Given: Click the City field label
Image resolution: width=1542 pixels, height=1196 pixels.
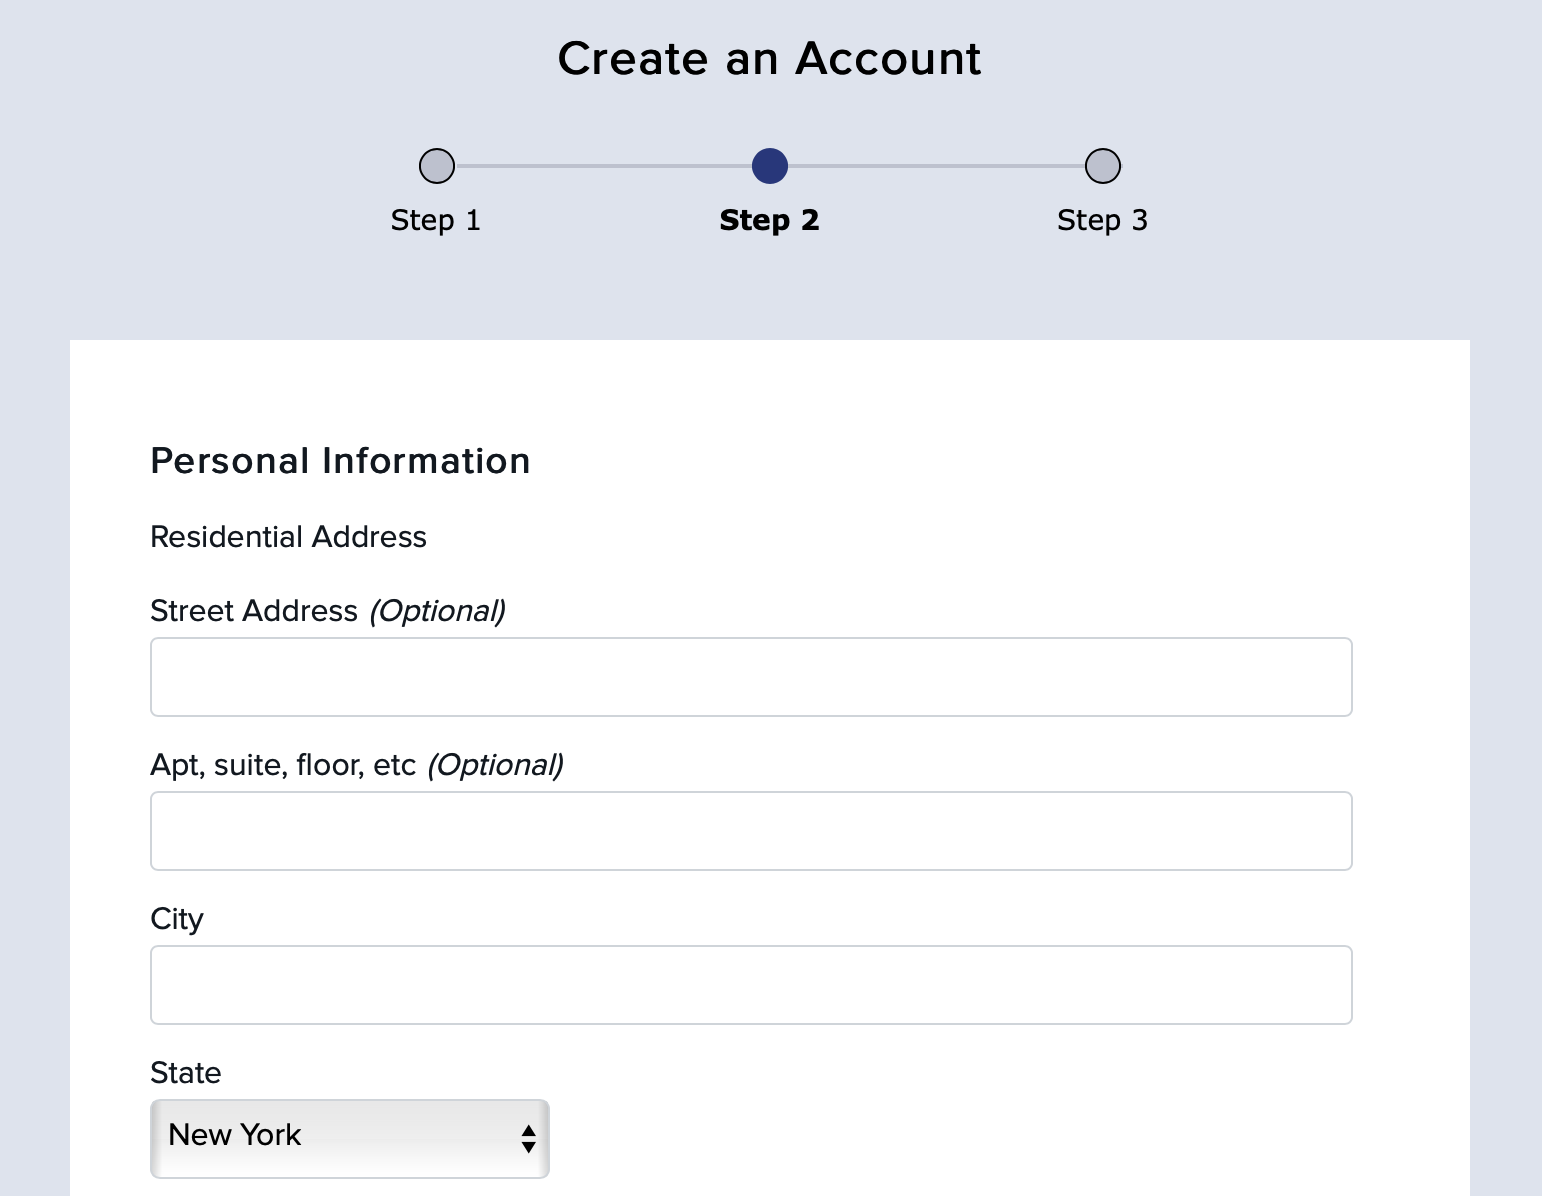Looking at the screenshot, I should point(176,919).
